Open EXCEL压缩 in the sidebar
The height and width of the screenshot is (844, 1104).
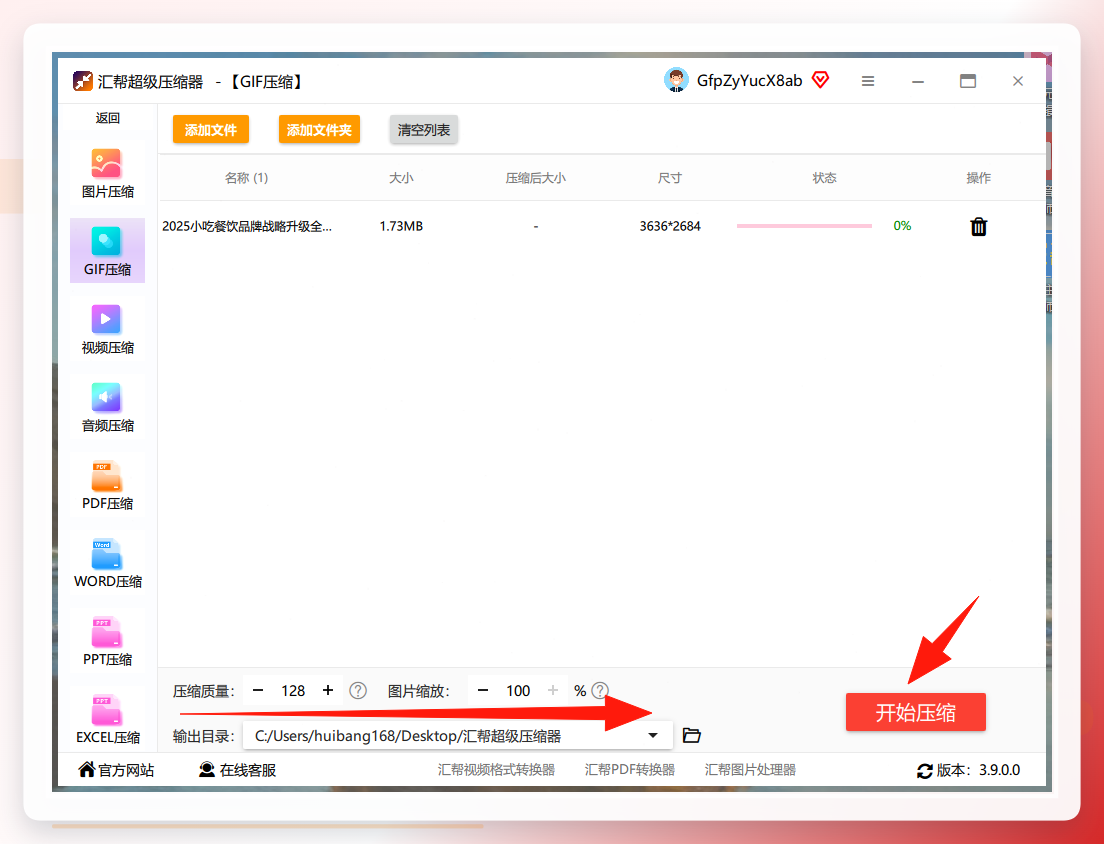[x=107, y=719]
